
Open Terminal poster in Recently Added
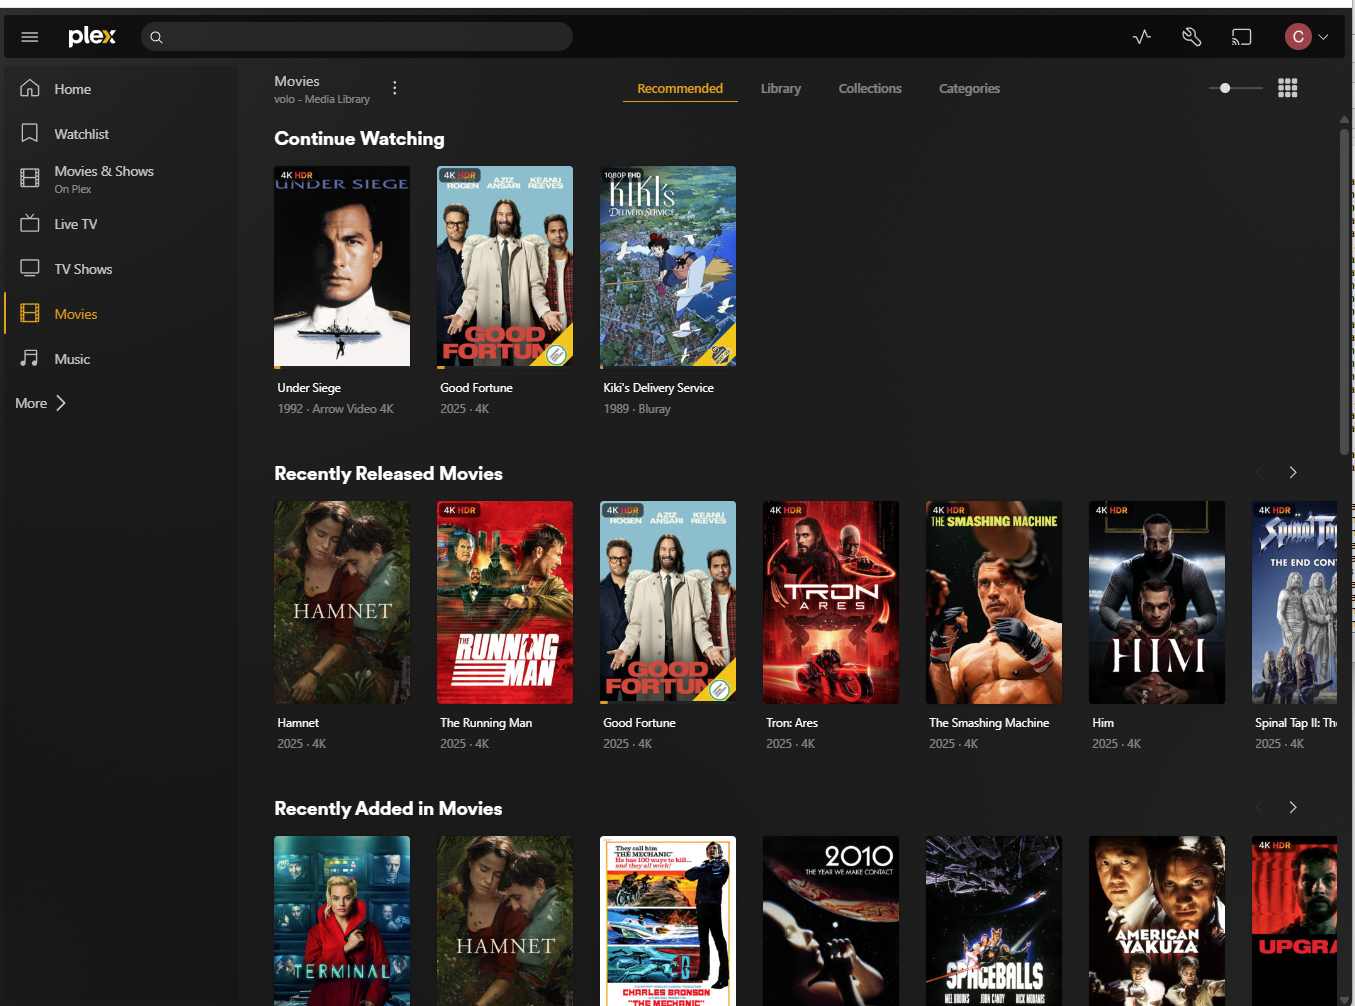(x=342, y=921)
